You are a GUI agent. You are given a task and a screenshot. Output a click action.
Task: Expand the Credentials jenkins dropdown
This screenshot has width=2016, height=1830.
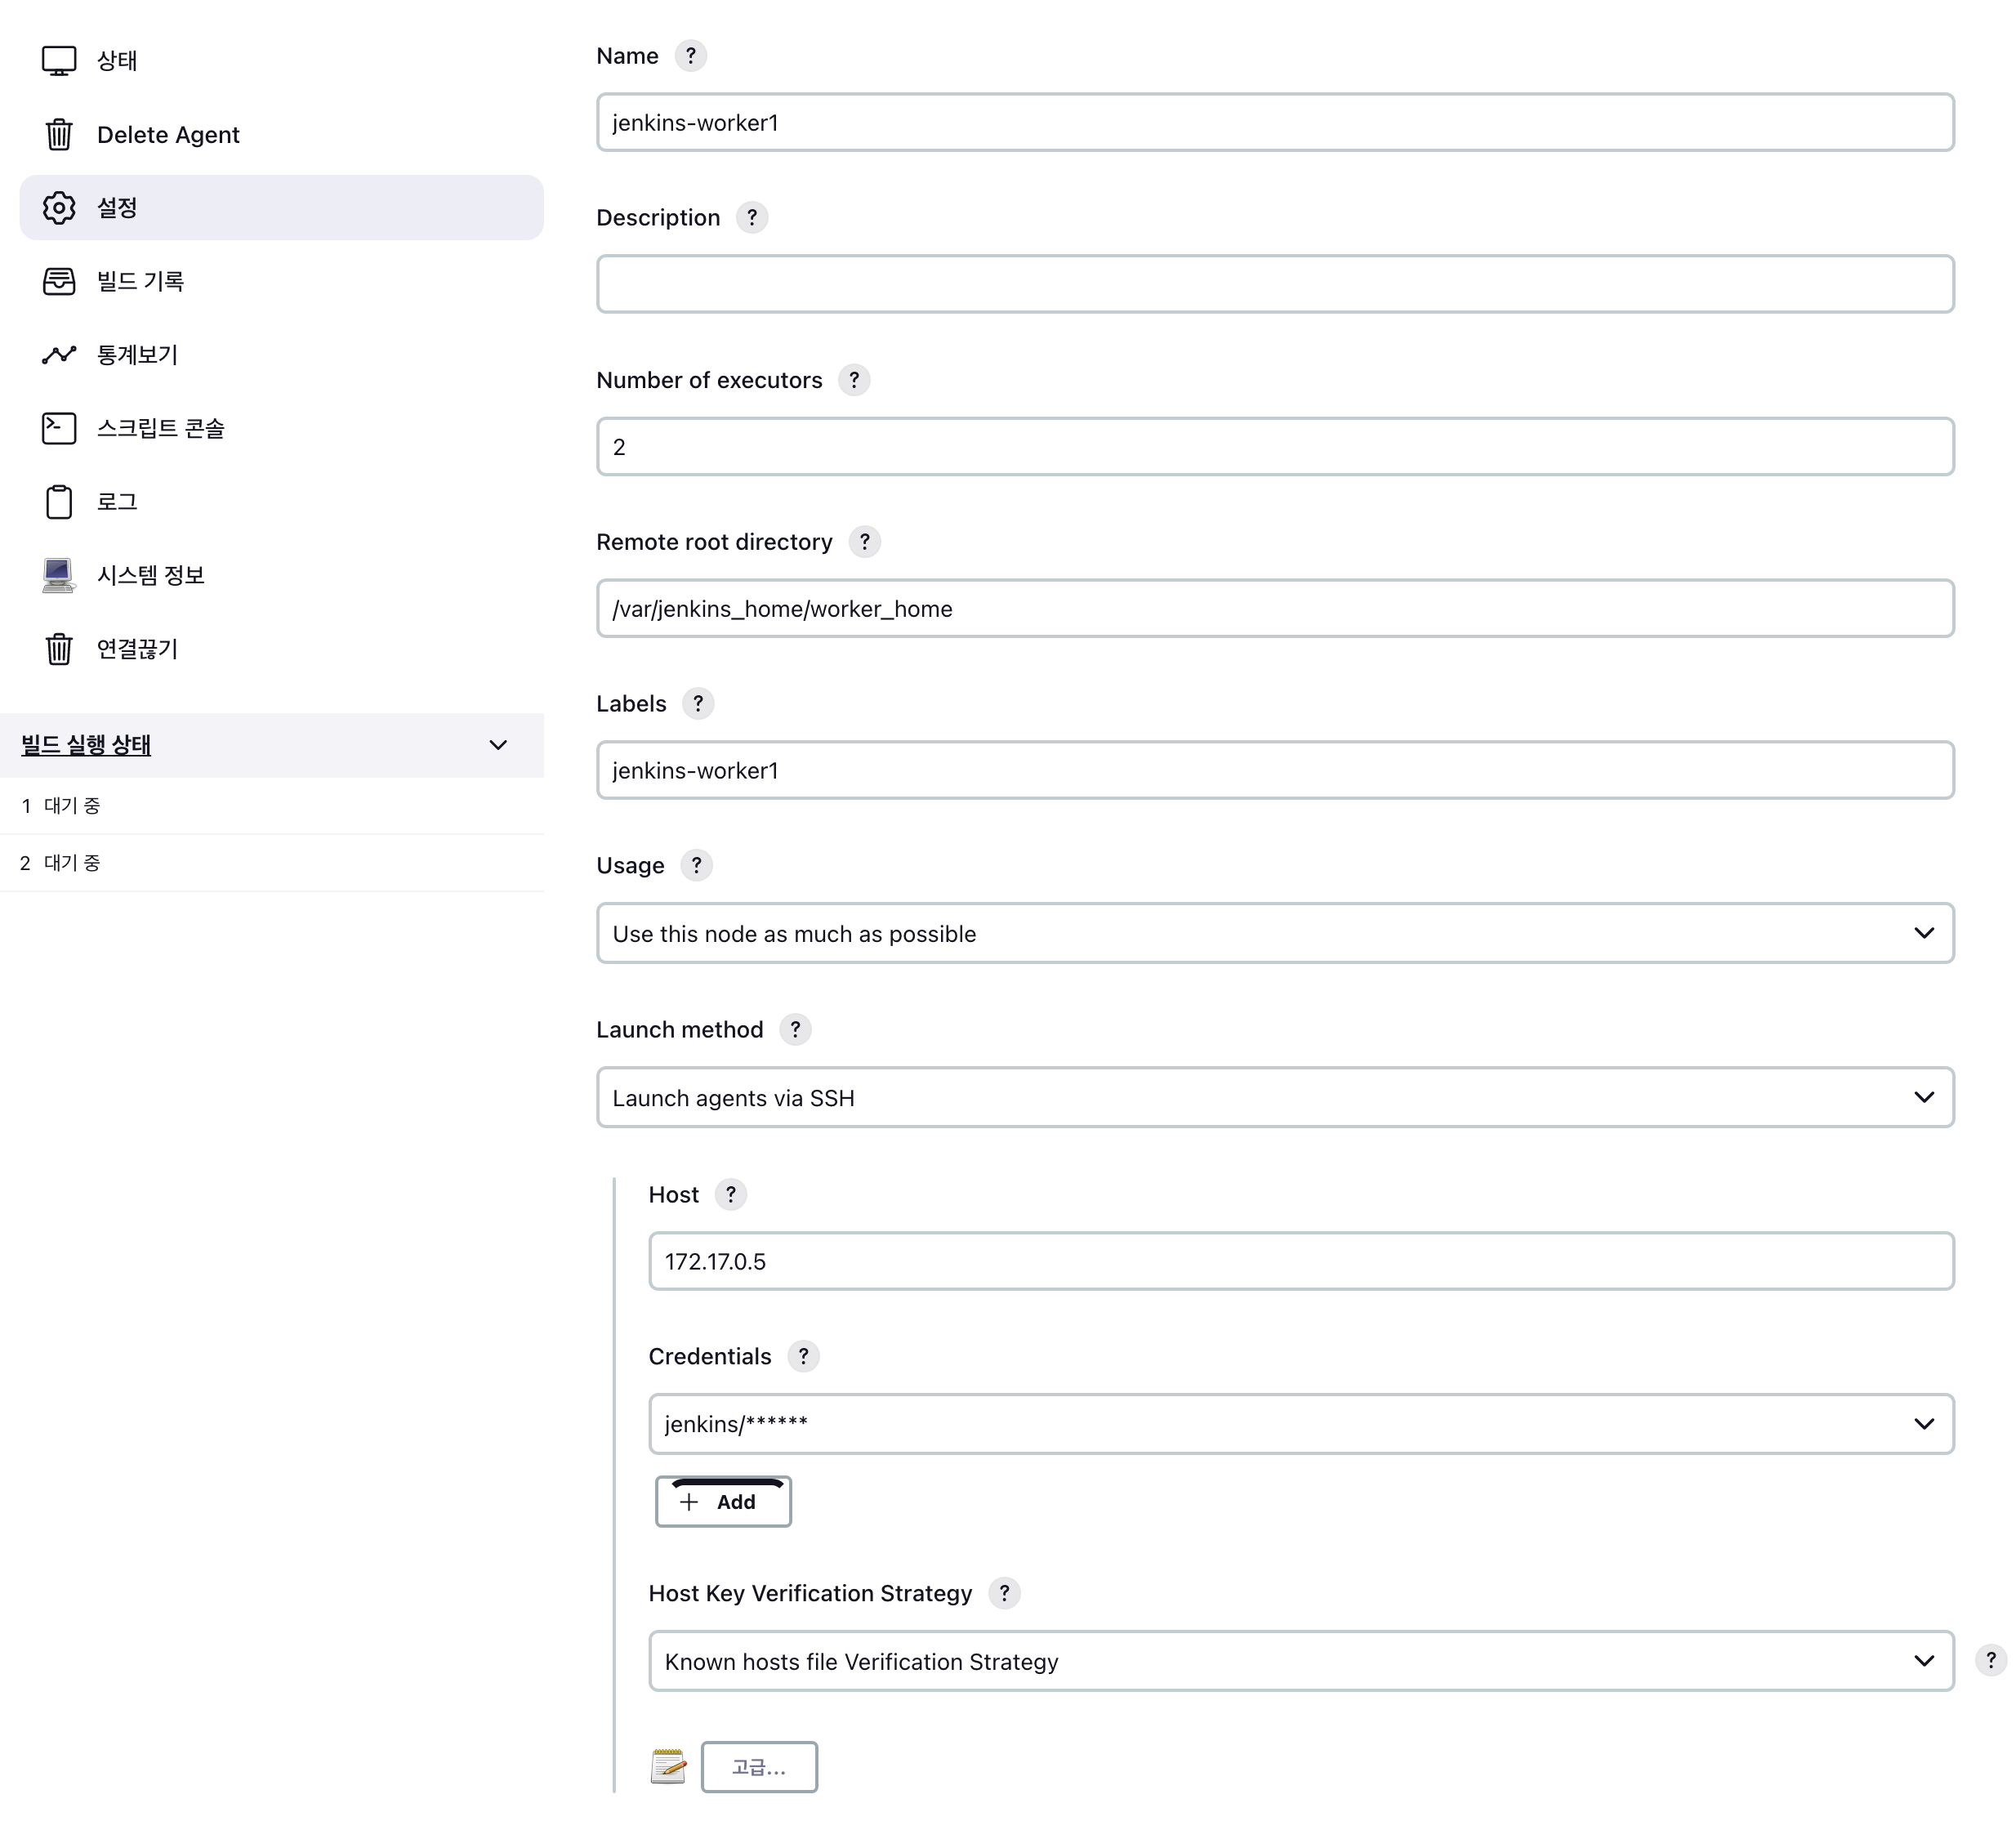coord(1300,1424)
